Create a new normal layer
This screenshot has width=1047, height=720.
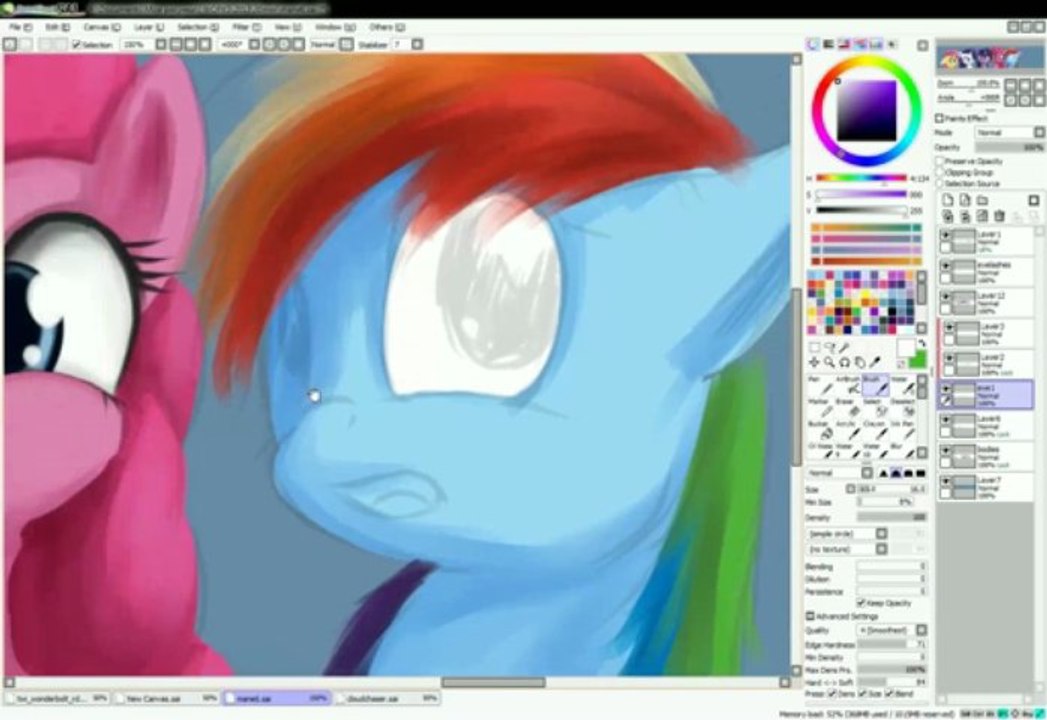(x=948, y=200)
